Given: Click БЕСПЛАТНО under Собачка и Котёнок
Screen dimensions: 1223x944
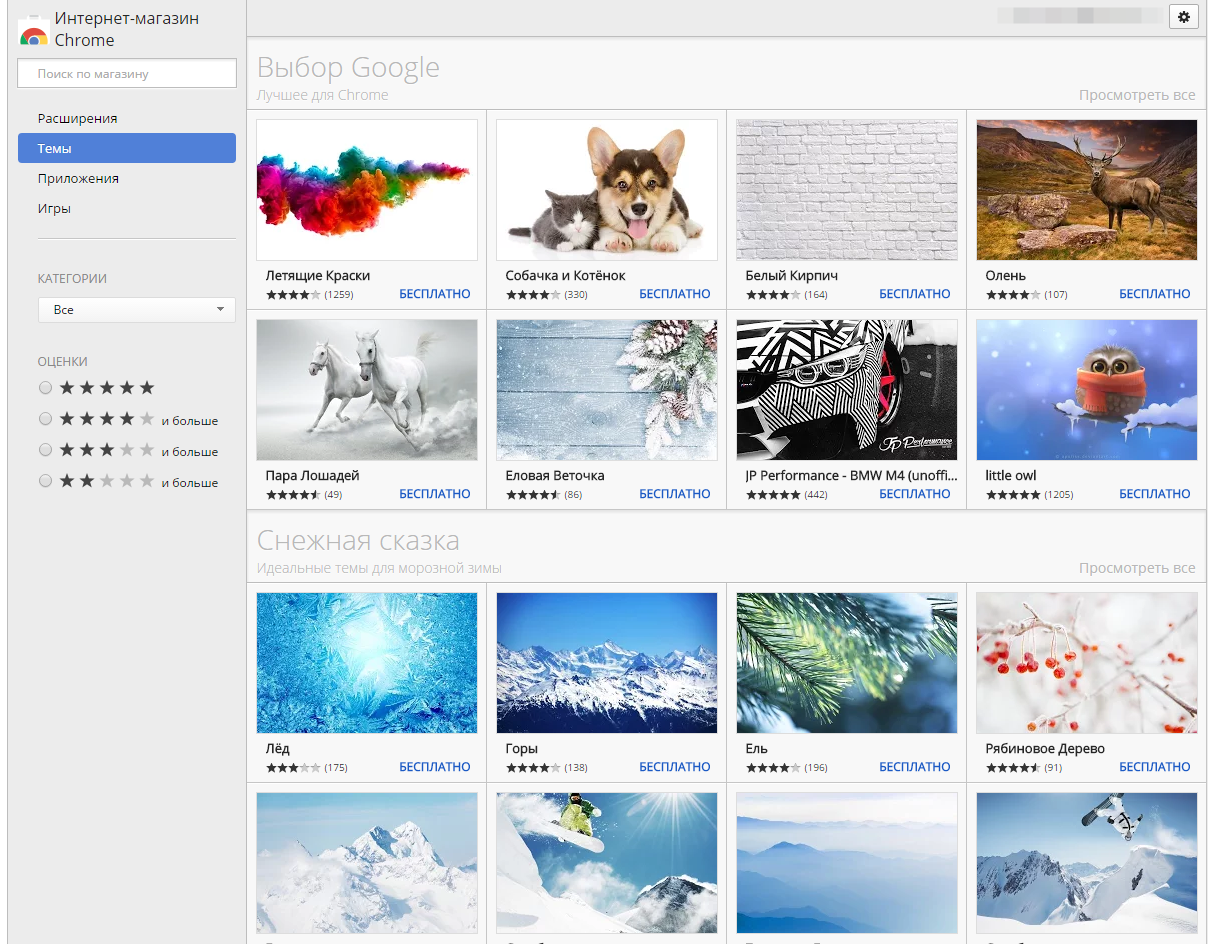Looking at the screenshot, I should point(674,294).
